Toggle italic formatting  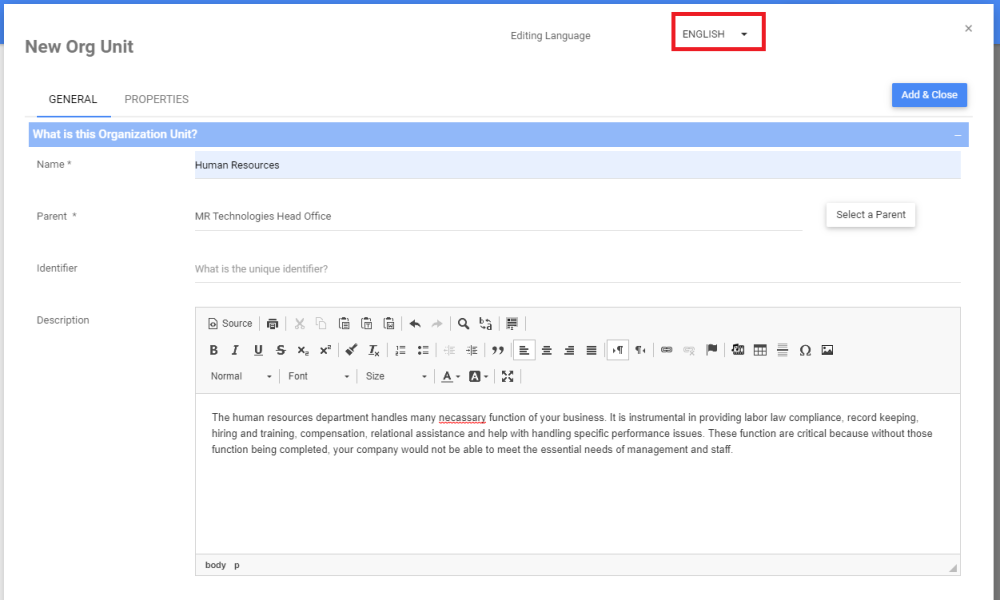coord(235,350)
